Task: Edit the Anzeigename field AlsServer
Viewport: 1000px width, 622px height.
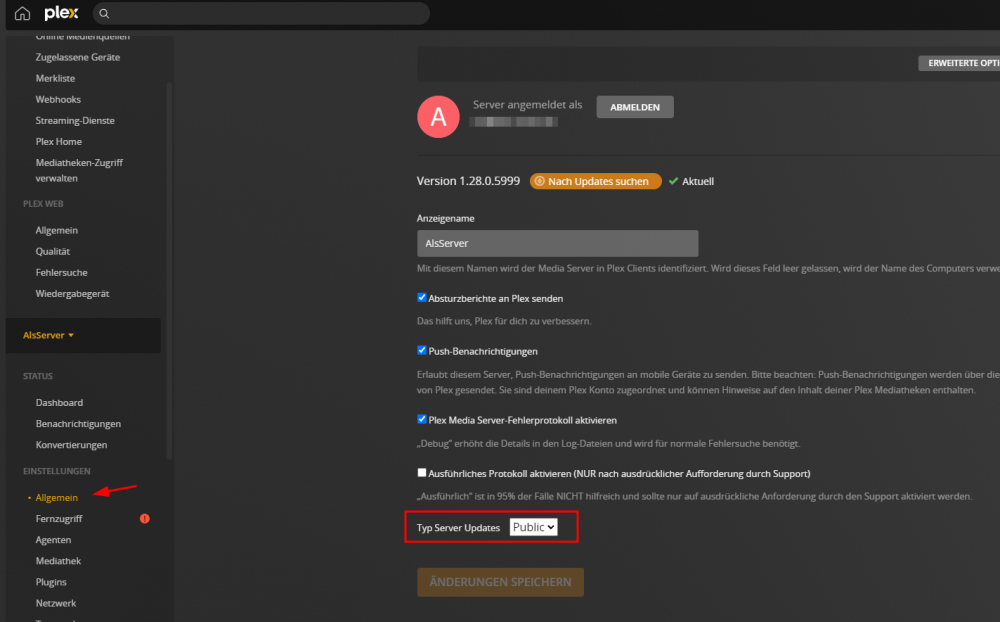Action: pos(557,243)
